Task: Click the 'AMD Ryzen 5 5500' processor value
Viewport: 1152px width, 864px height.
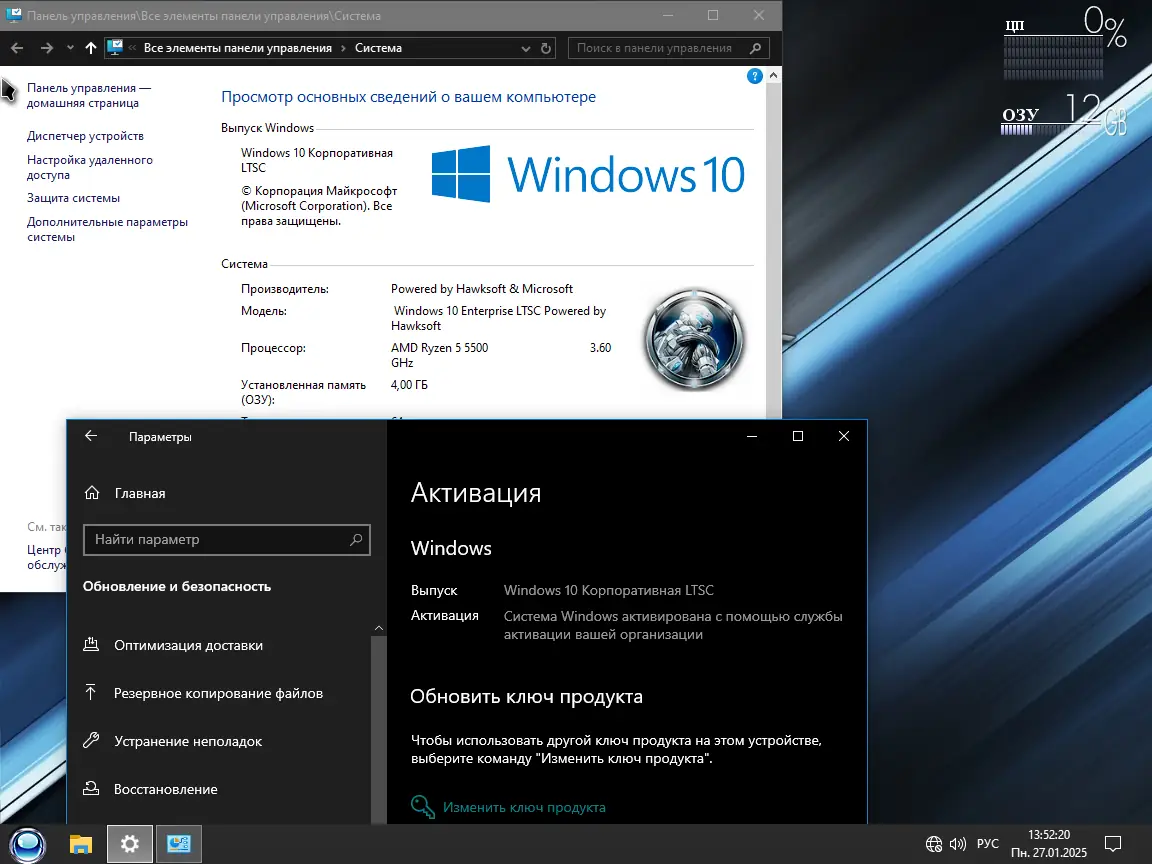Action: (439, 348)
